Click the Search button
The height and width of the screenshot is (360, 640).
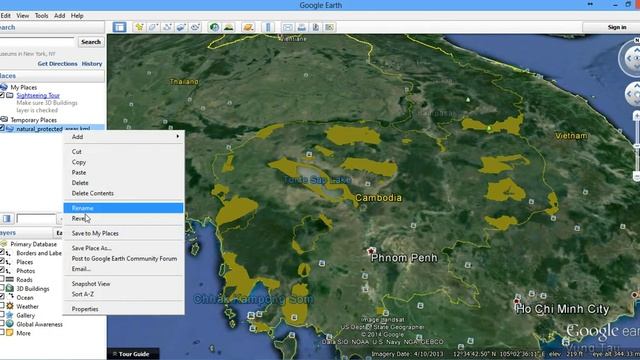(91, 42)
